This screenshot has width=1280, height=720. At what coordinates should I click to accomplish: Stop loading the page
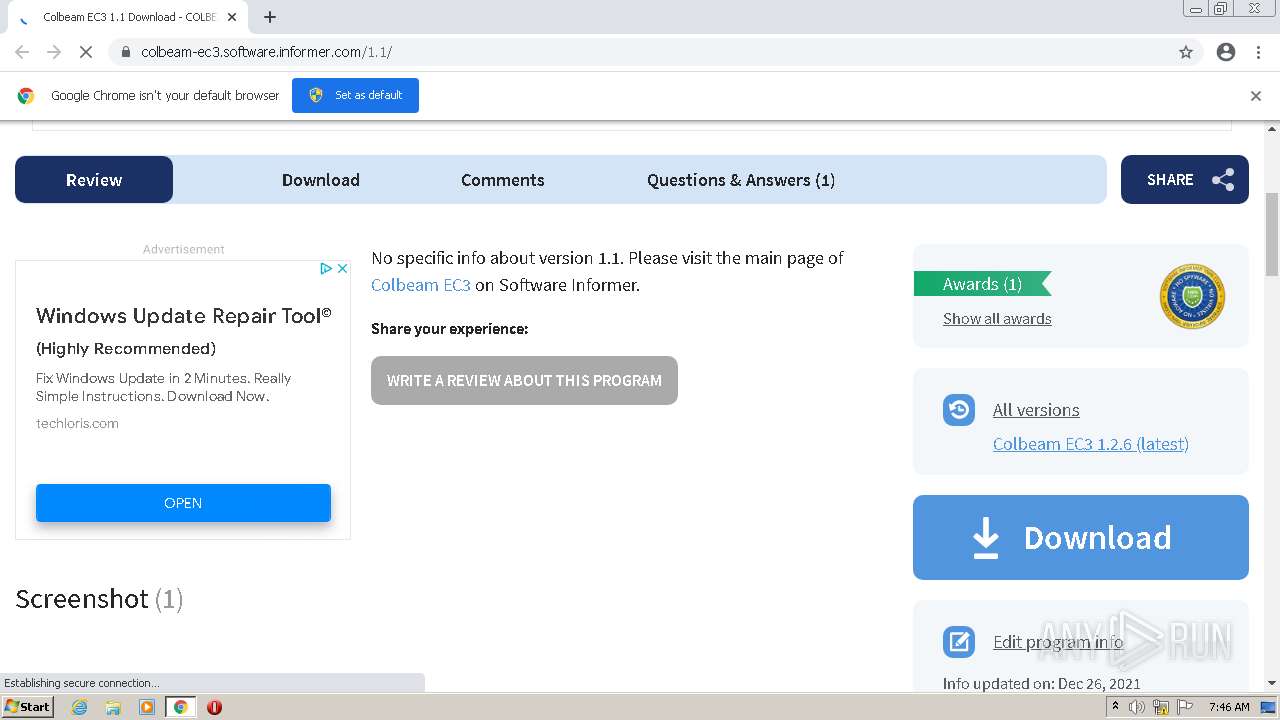pyautogui.click(x=86, y=52)
